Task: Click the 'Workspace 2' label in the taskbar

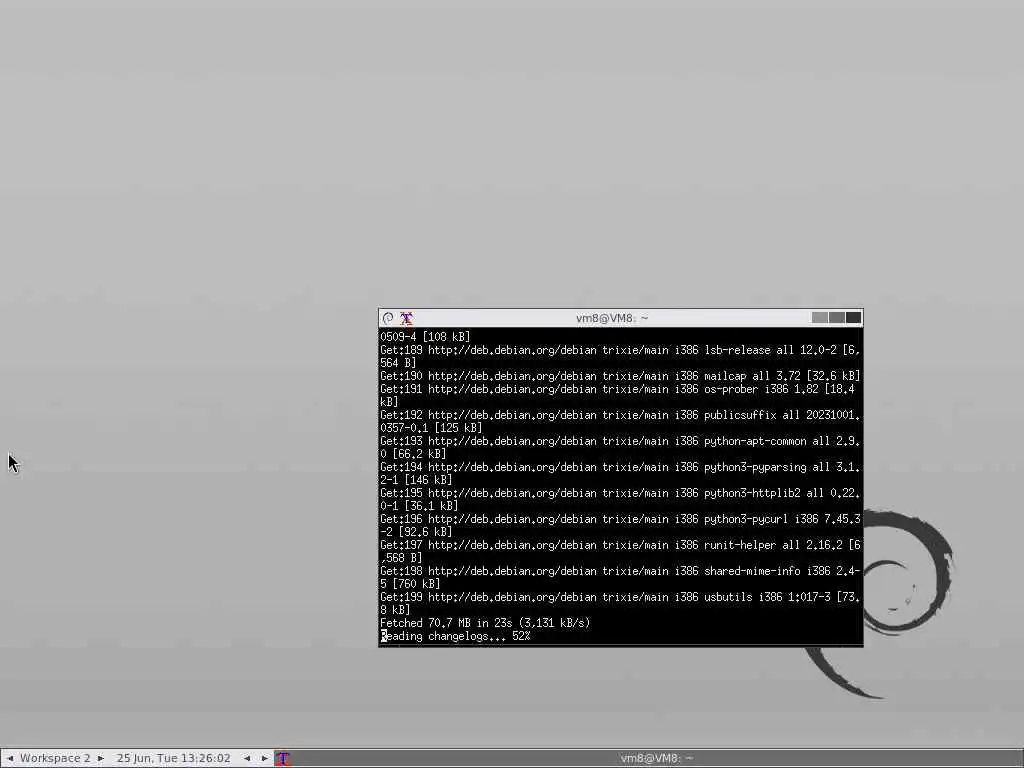Action: coord(56,758)
